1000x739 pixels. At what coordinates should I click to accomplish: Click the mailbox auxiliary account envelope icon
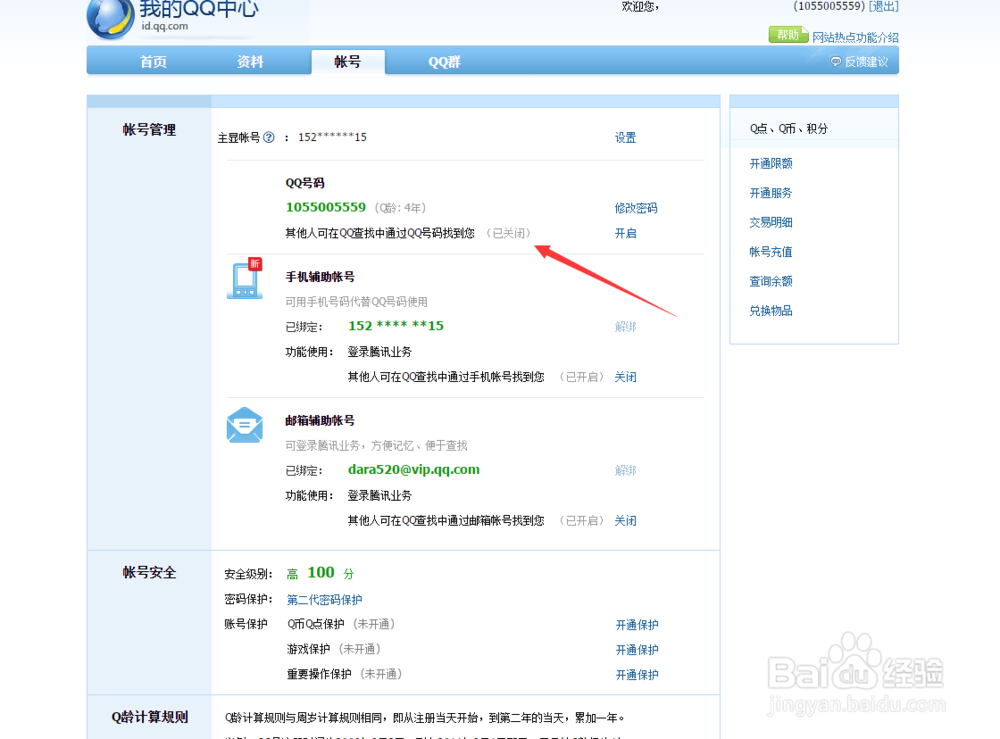point(245,425)
